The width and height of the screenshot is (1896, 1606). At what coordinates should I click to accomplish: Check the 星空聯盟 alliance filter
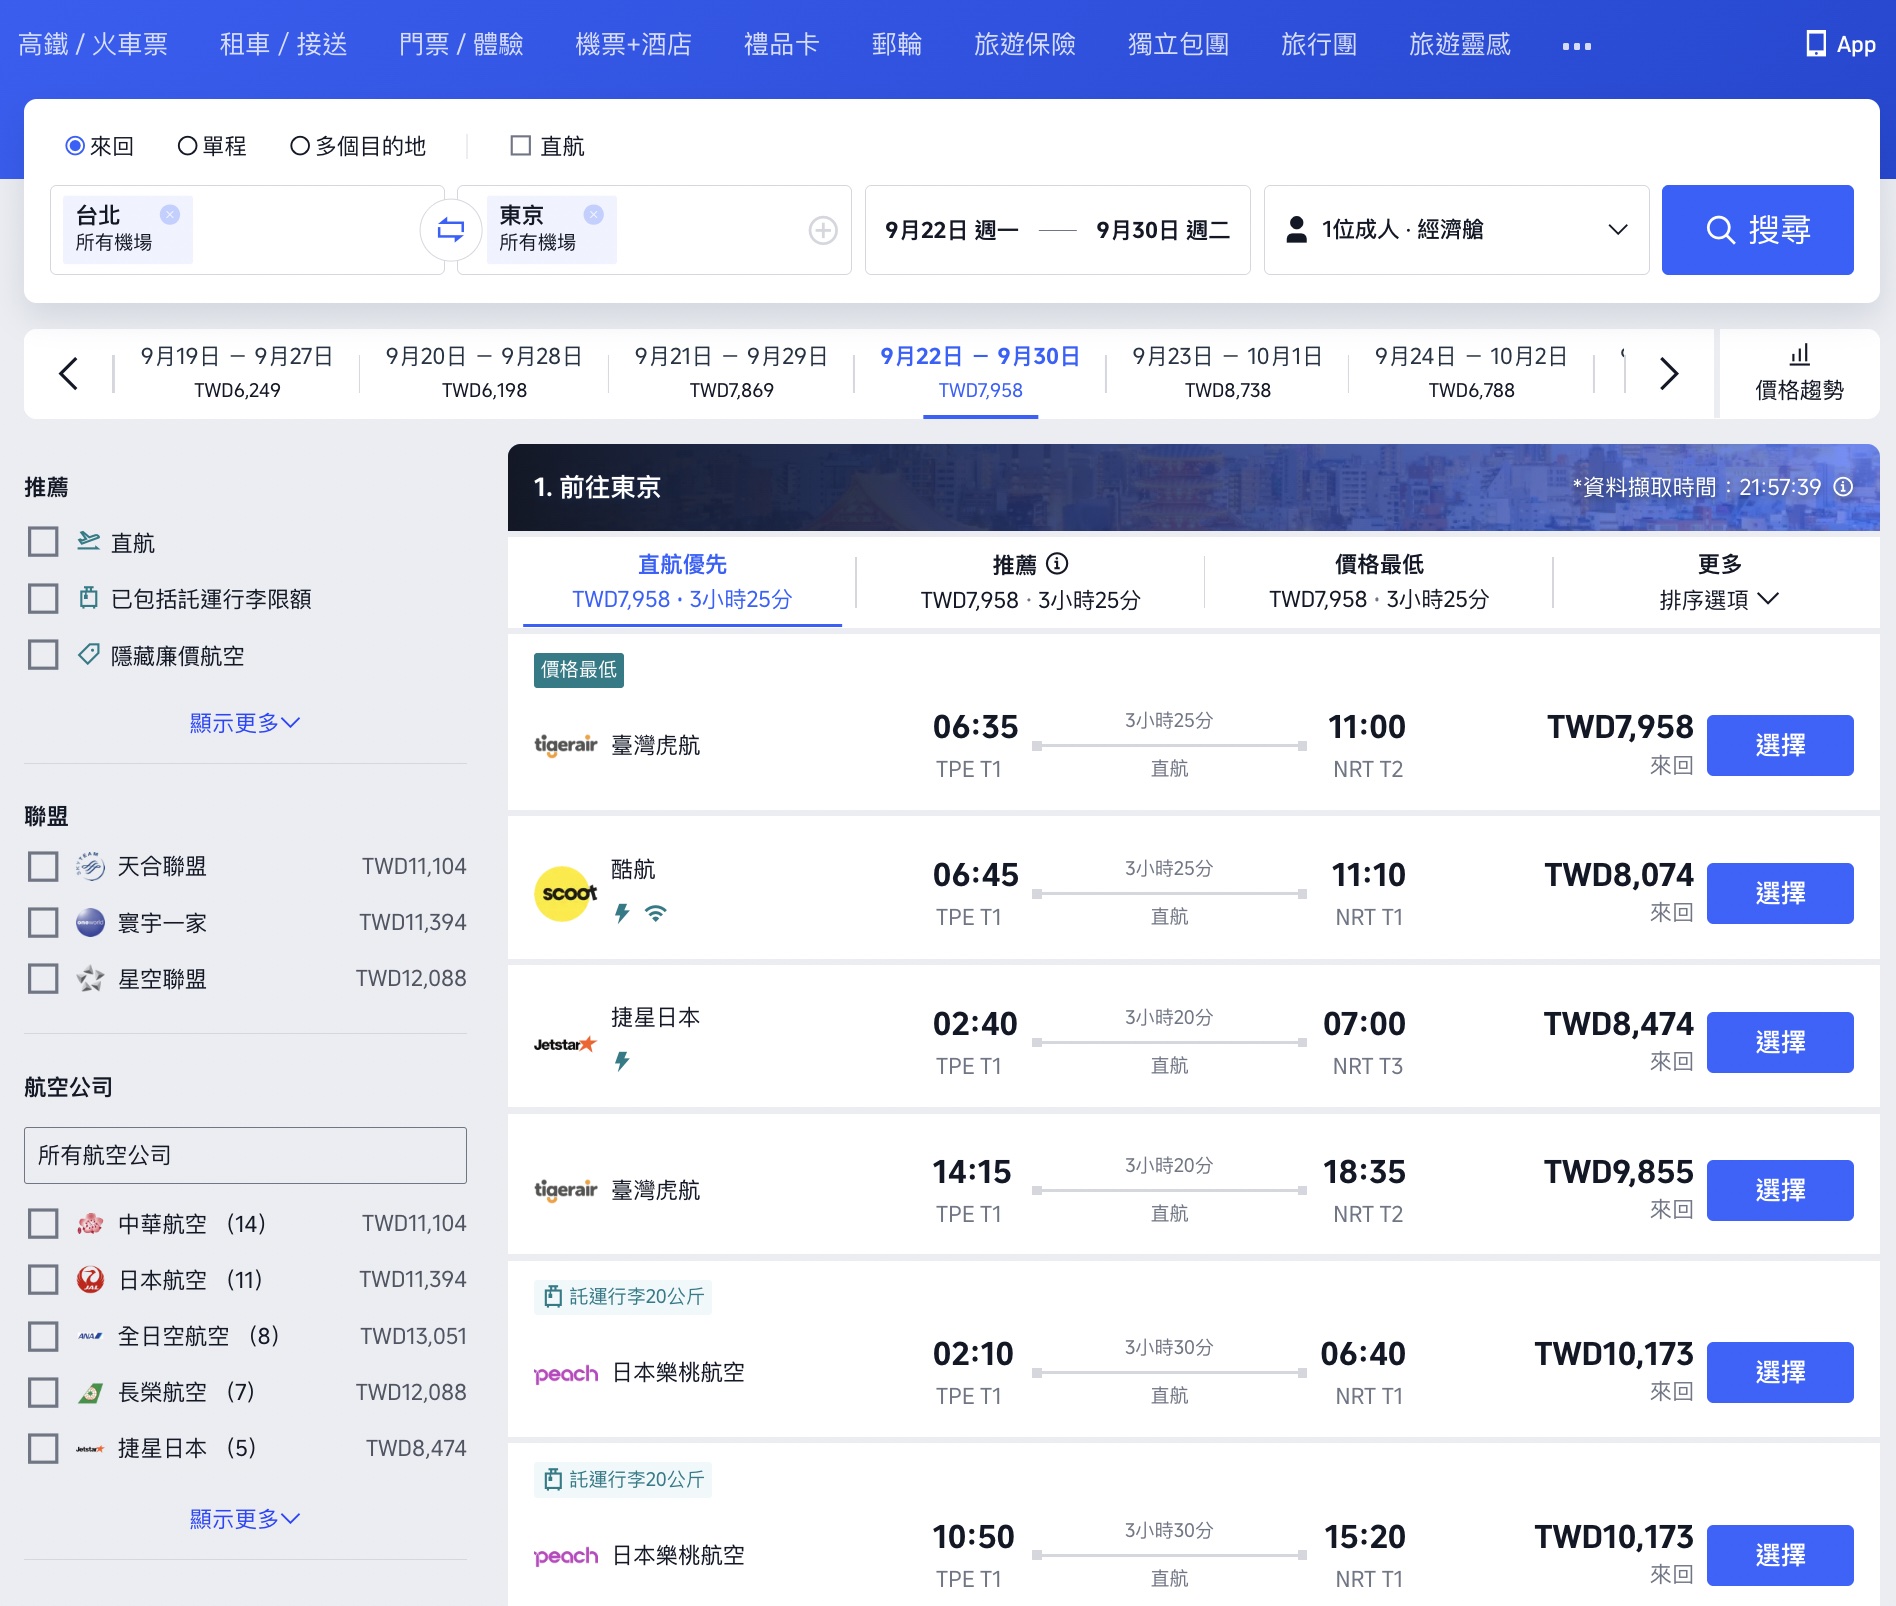(43, 978)
